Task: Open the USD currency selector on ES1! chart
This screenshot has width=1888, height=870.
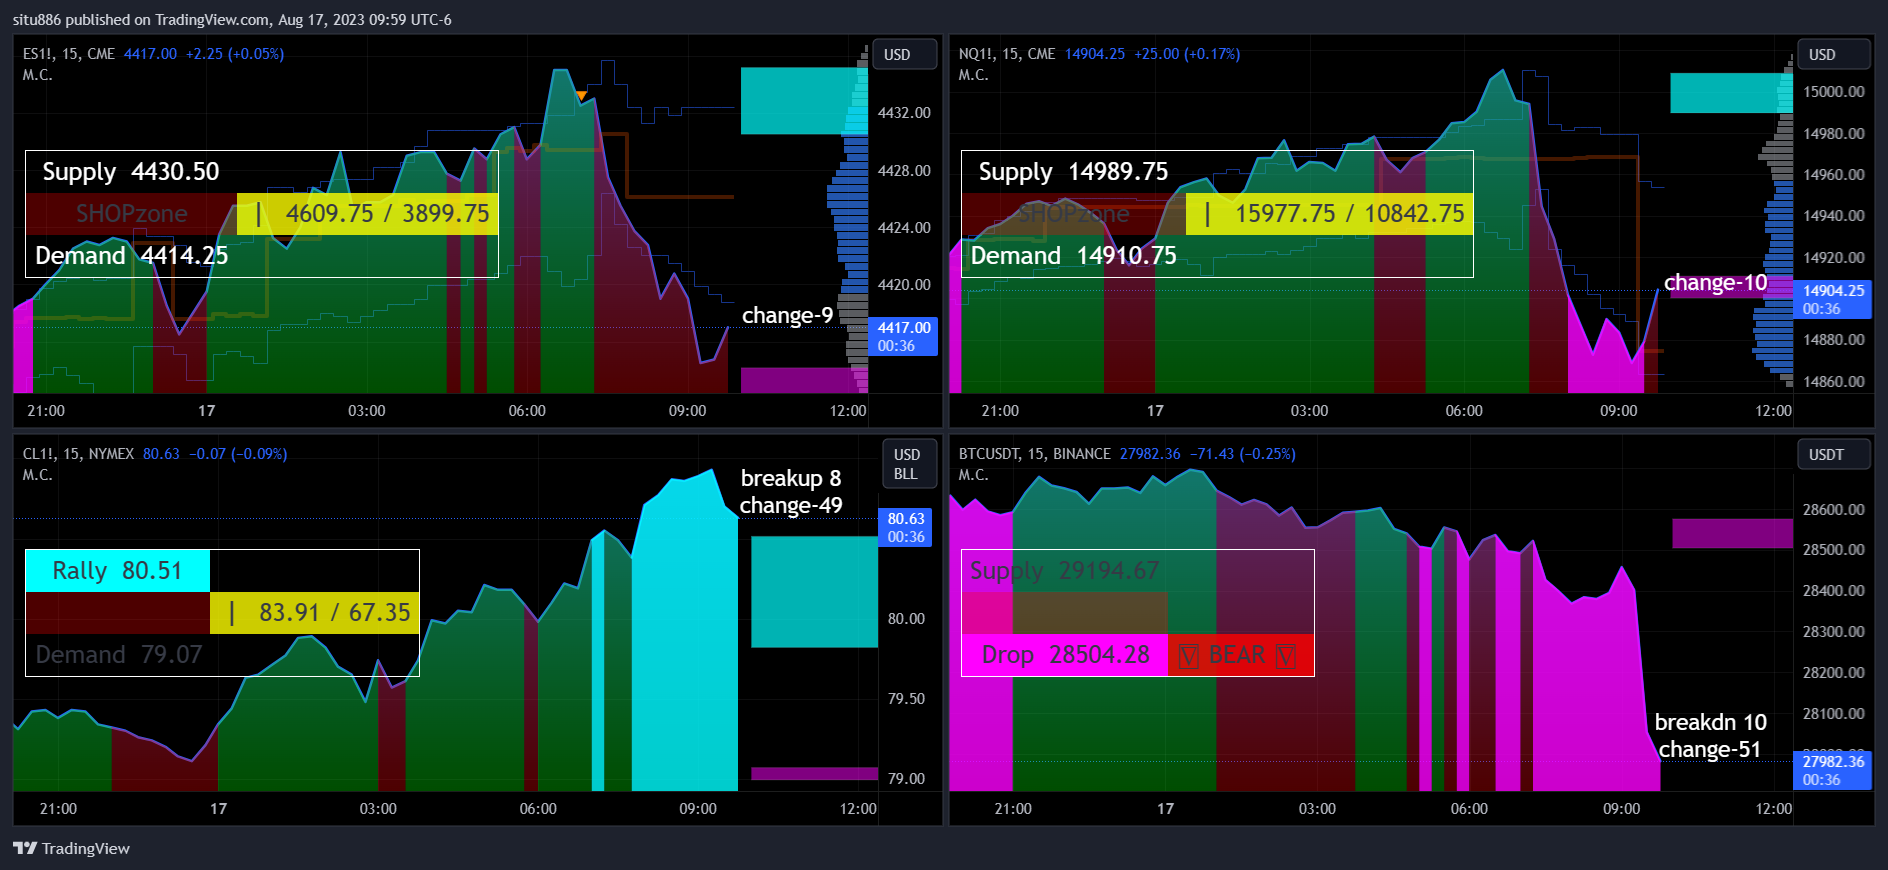Action: (x=905, y=54)
